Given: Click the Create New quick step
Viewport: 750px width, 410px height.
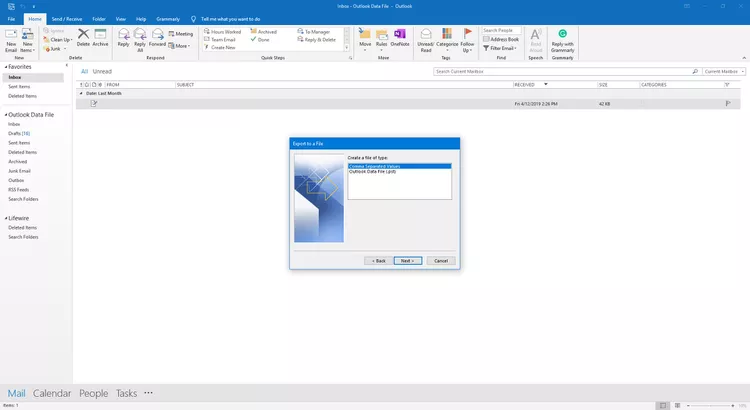Looking at the screenshot, I should [220, 47].
